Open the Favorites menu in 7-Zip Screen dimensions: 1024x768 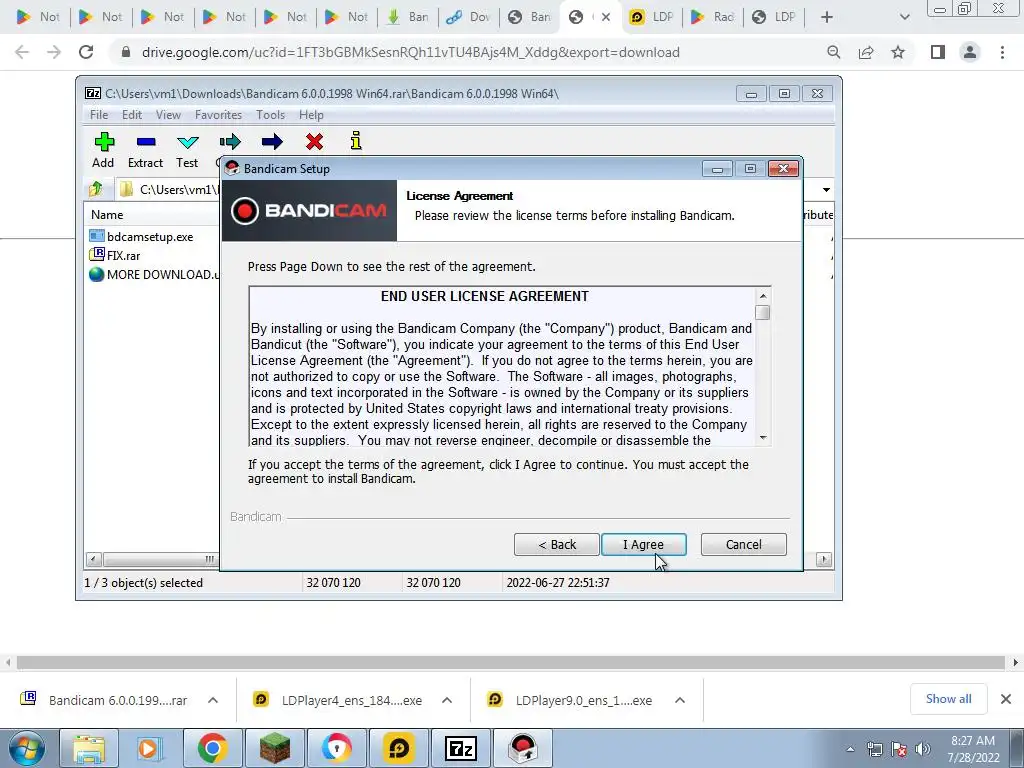point(218,115)
